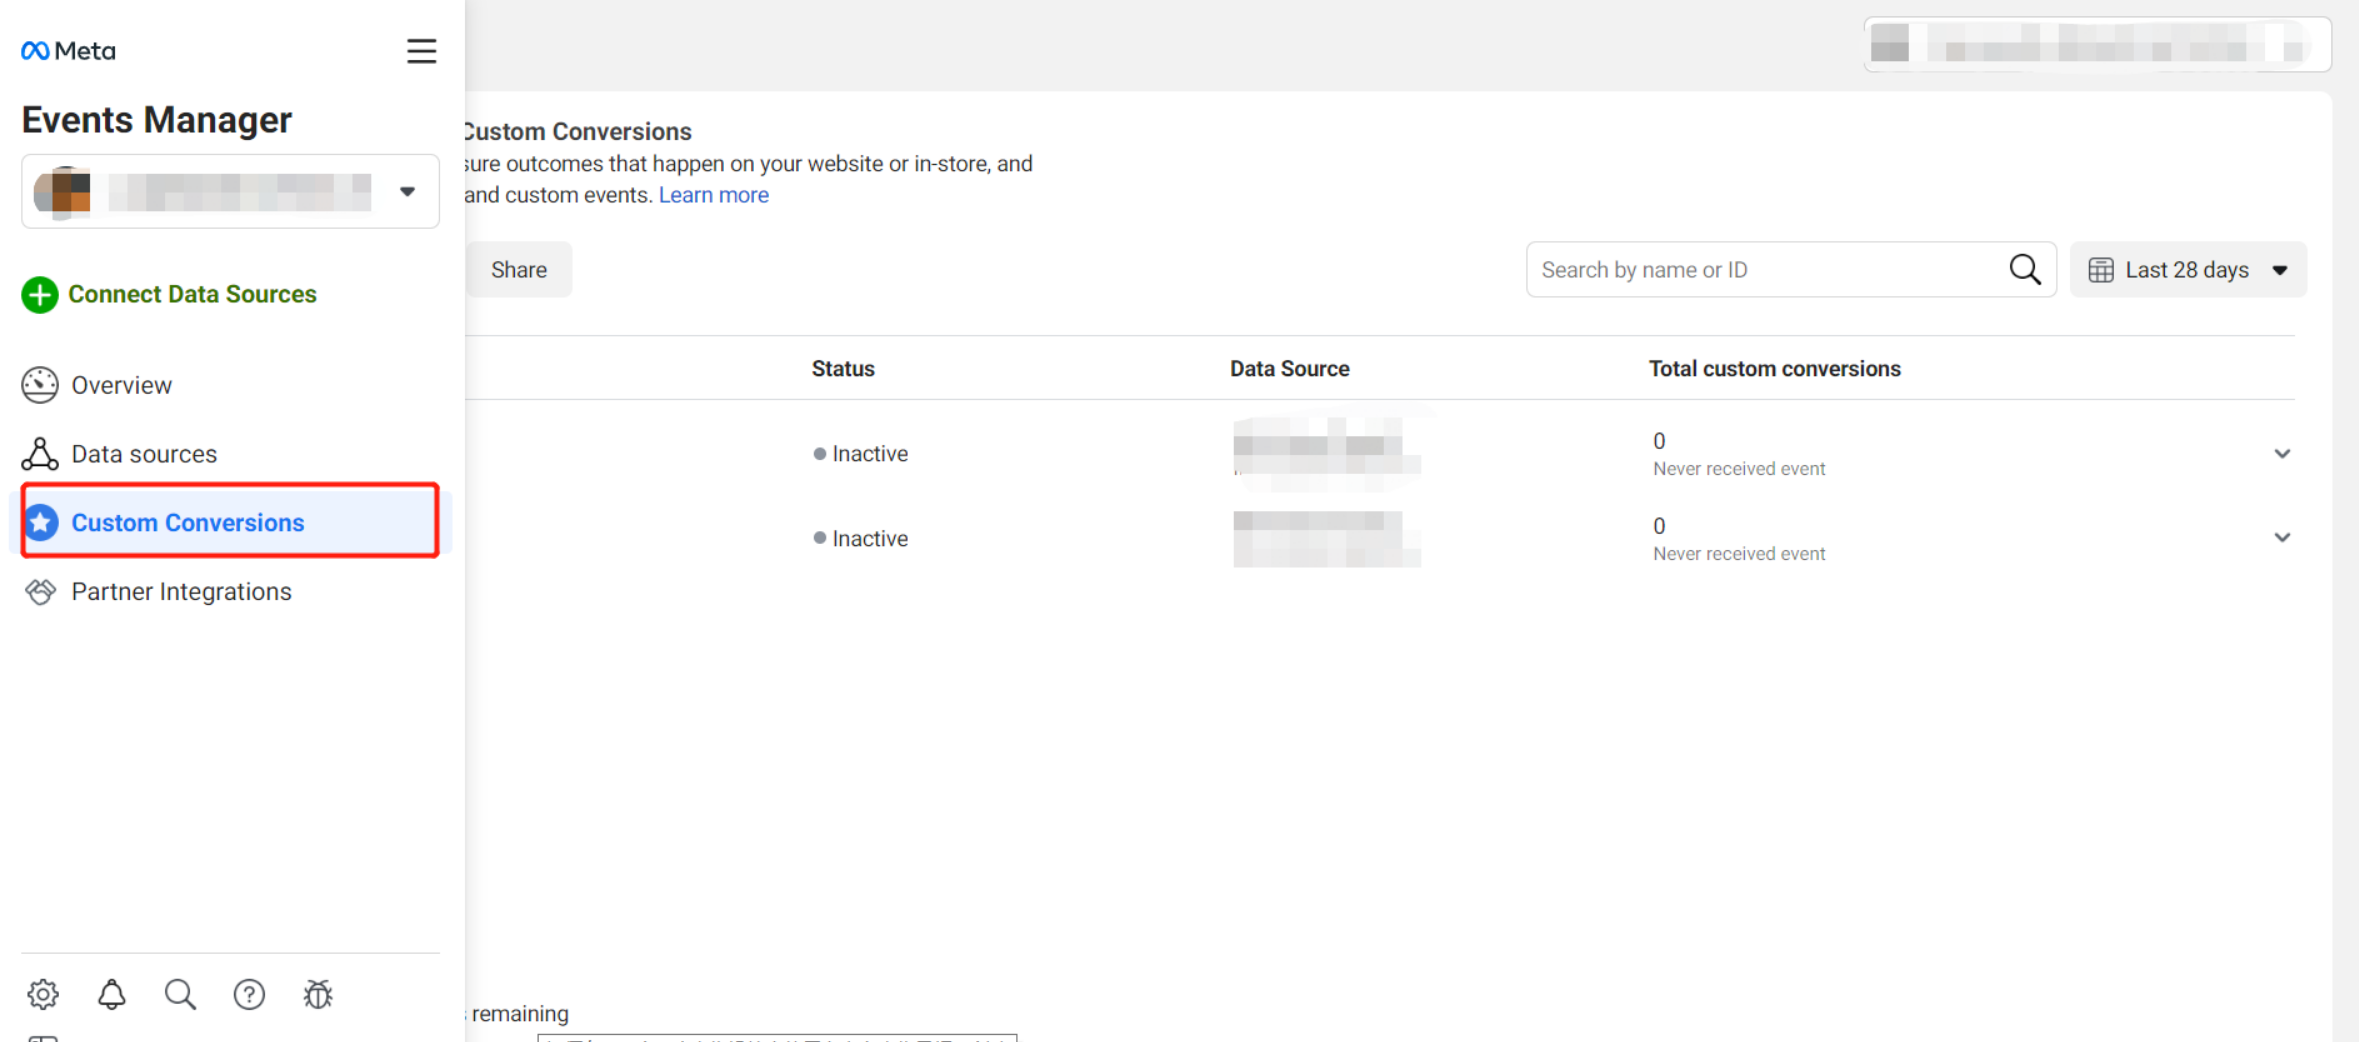Click second row's Never received event text
Viewport: 2359px width, 1042px height.
(1739, 554)
